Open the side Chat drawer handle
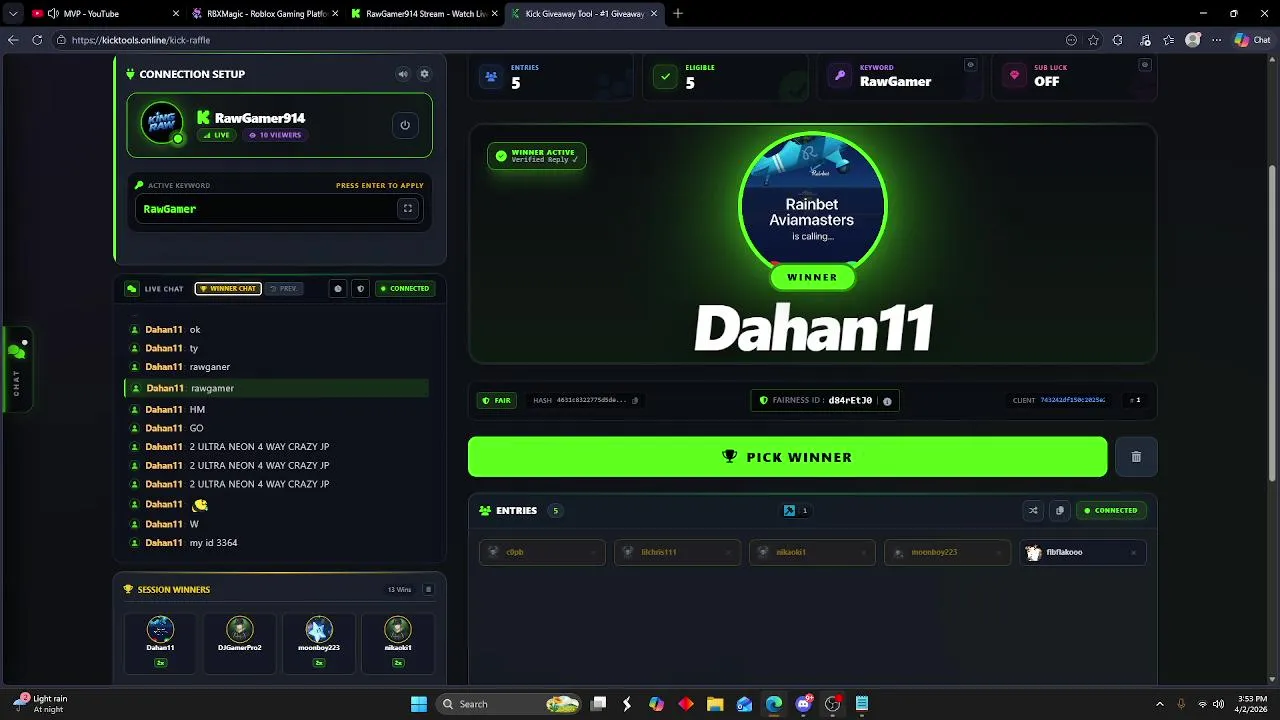 16,370
